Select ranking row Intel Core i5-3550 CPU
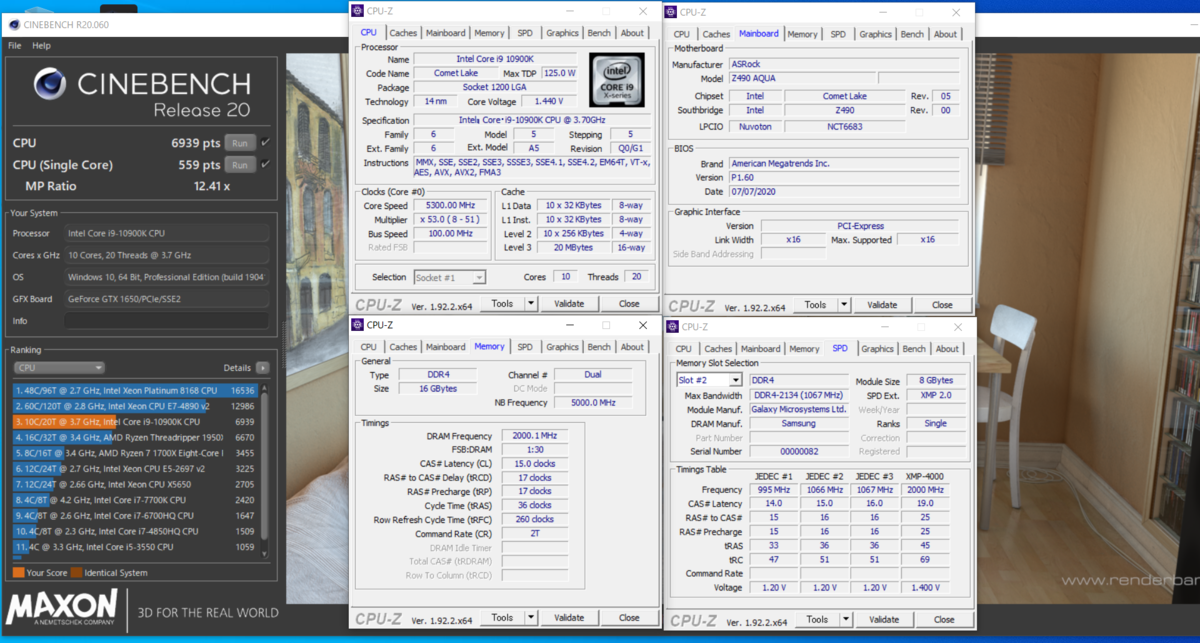This screenshot has width=1200, height=643. click(136, 547)
